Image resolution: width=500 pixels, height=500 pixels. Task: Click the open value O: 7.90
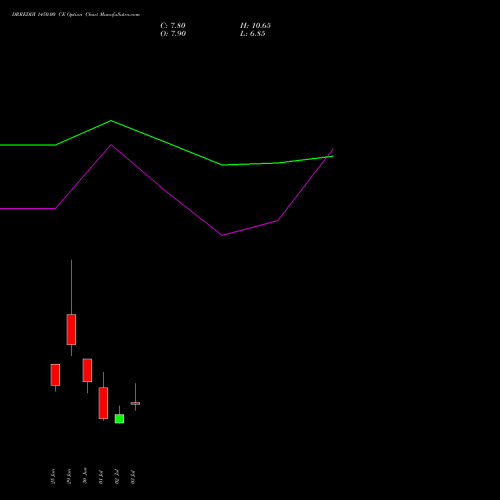[173, 34]
